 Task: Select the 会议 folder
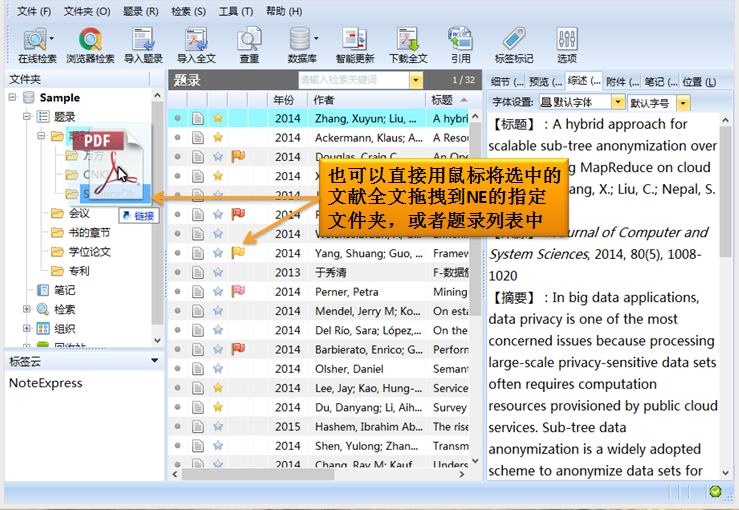[79, 213]
